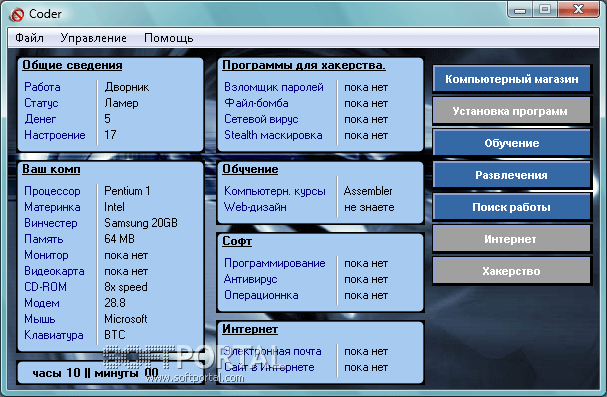Click the Программирование label
The height and width of the screenshot is (397, 607).
pos(275,263)
